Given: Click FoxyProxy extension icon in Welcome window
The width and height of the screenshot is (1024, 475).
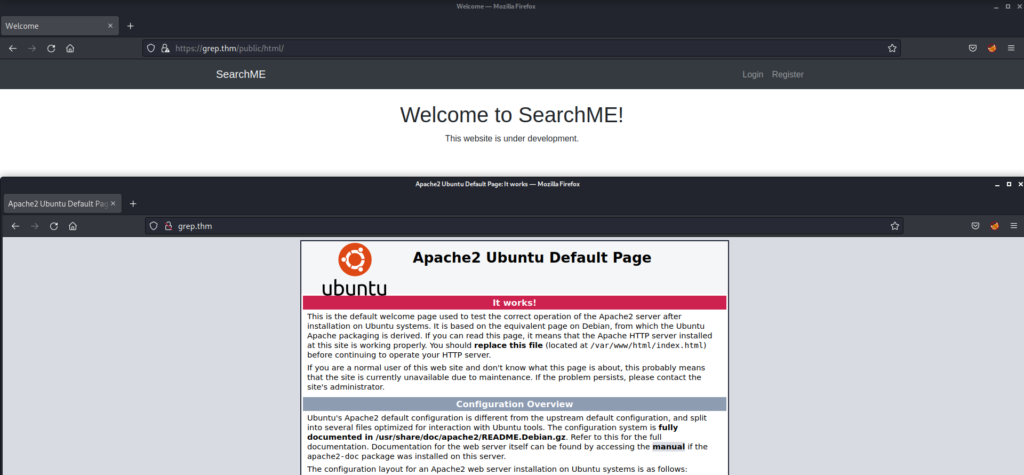Looking at the screenshot, I should tap(992, 48).
